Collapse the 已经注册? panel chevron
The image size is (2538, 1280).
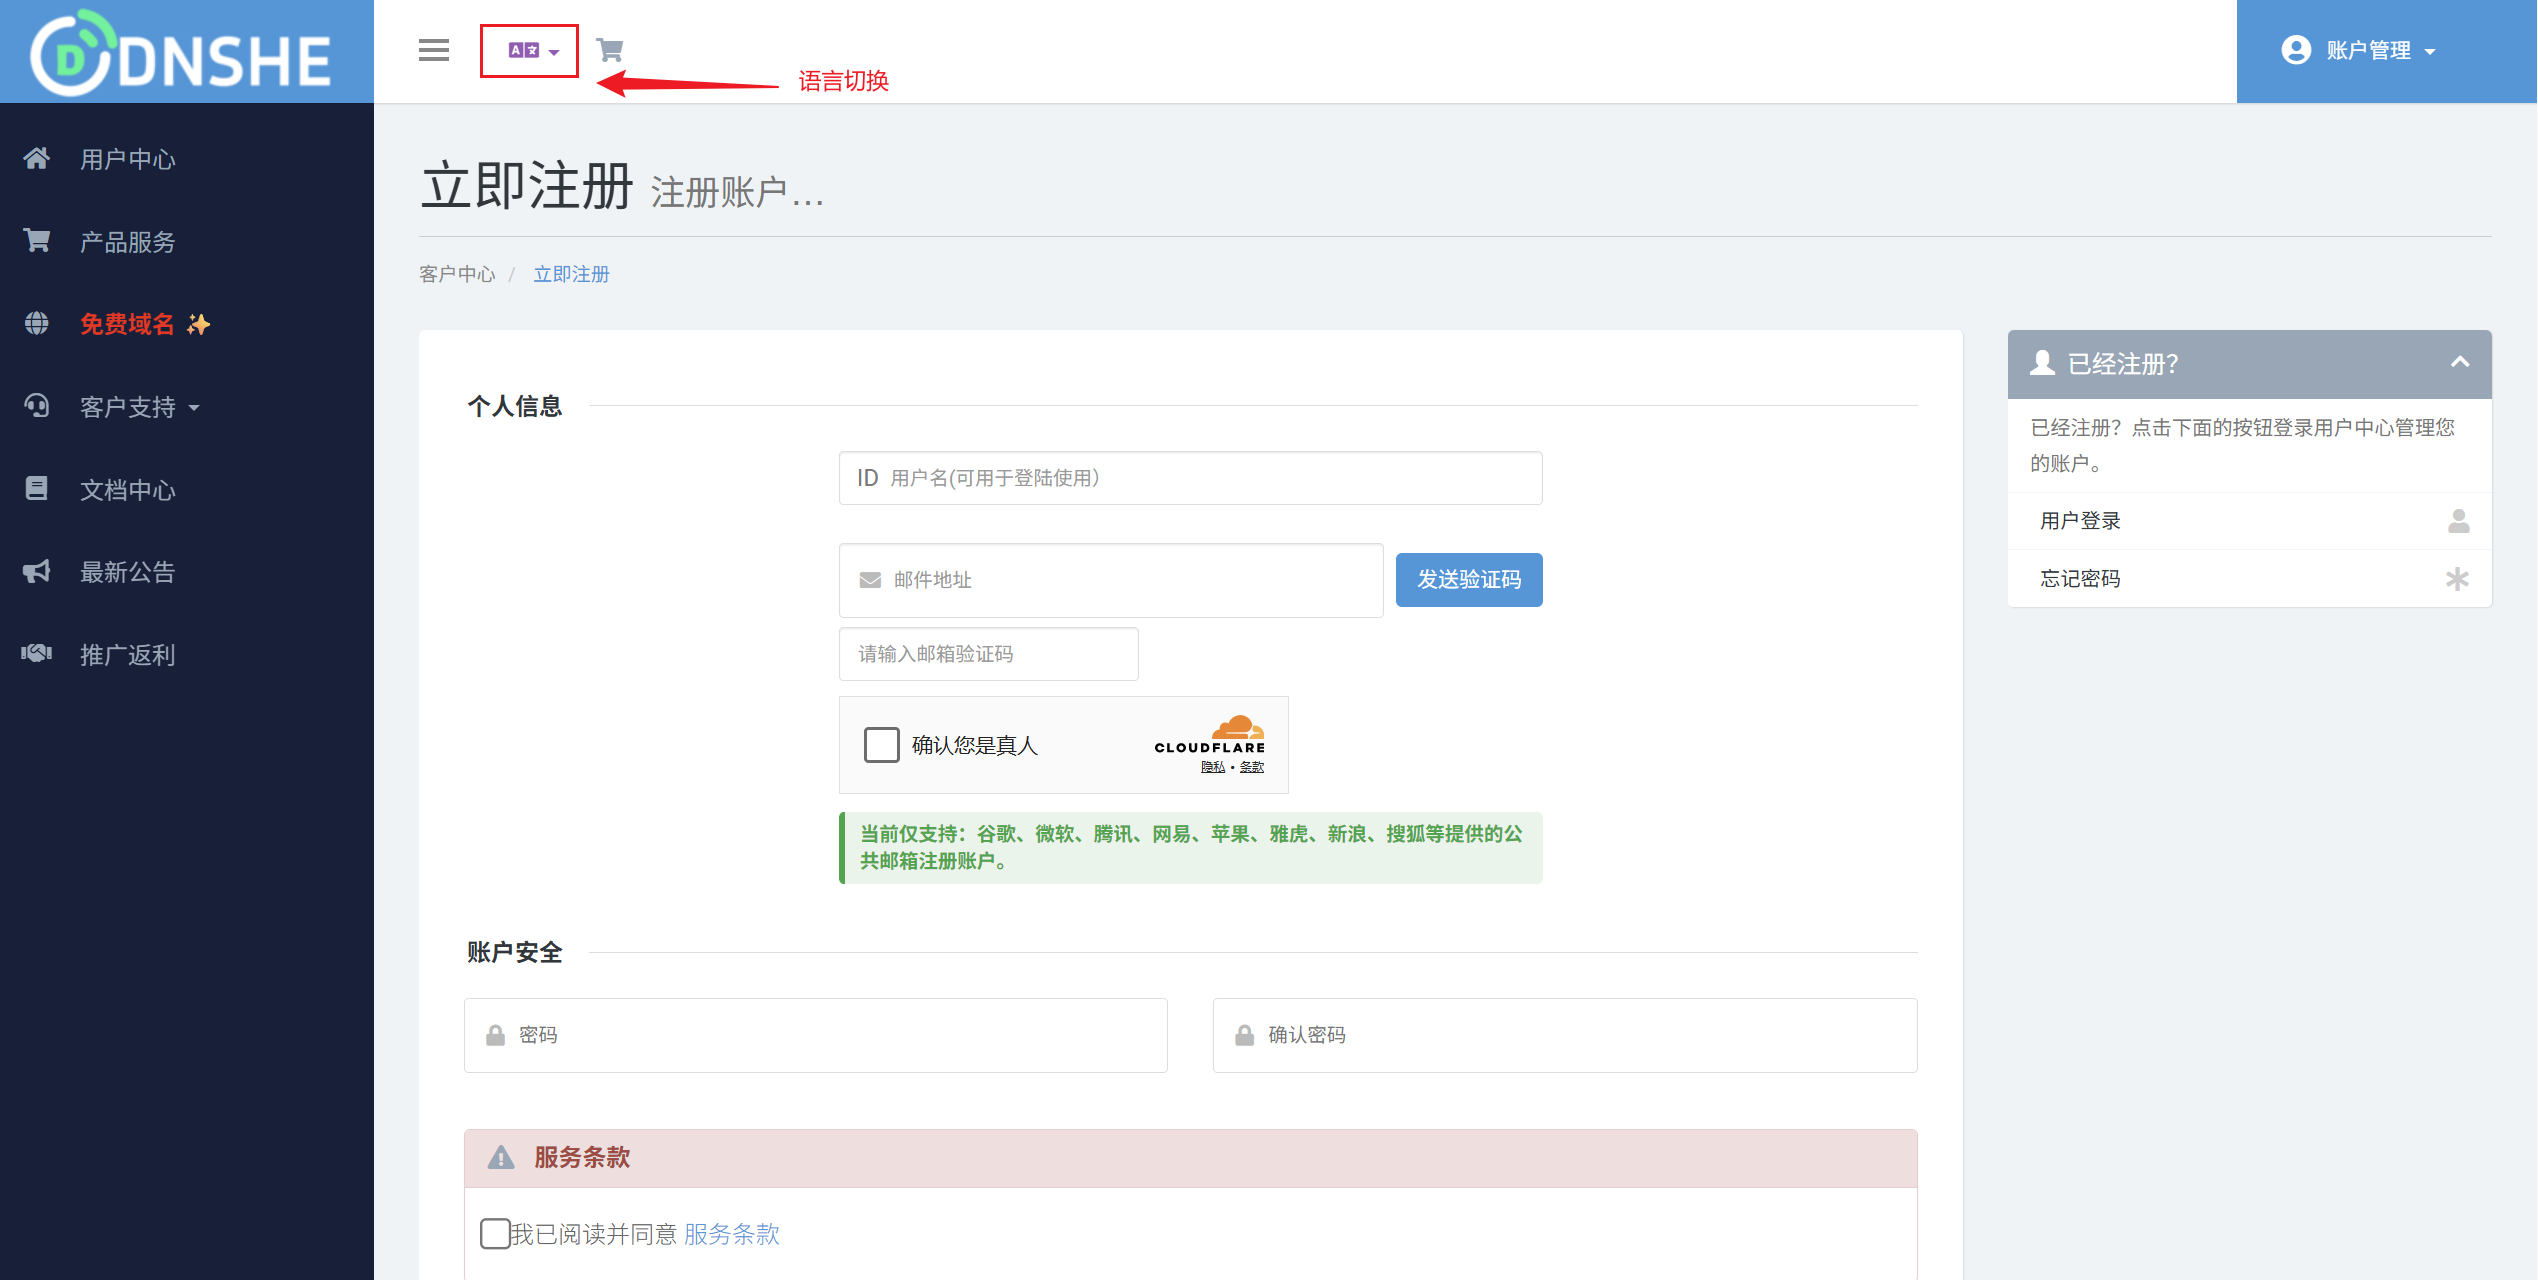tap(2460, 363)
